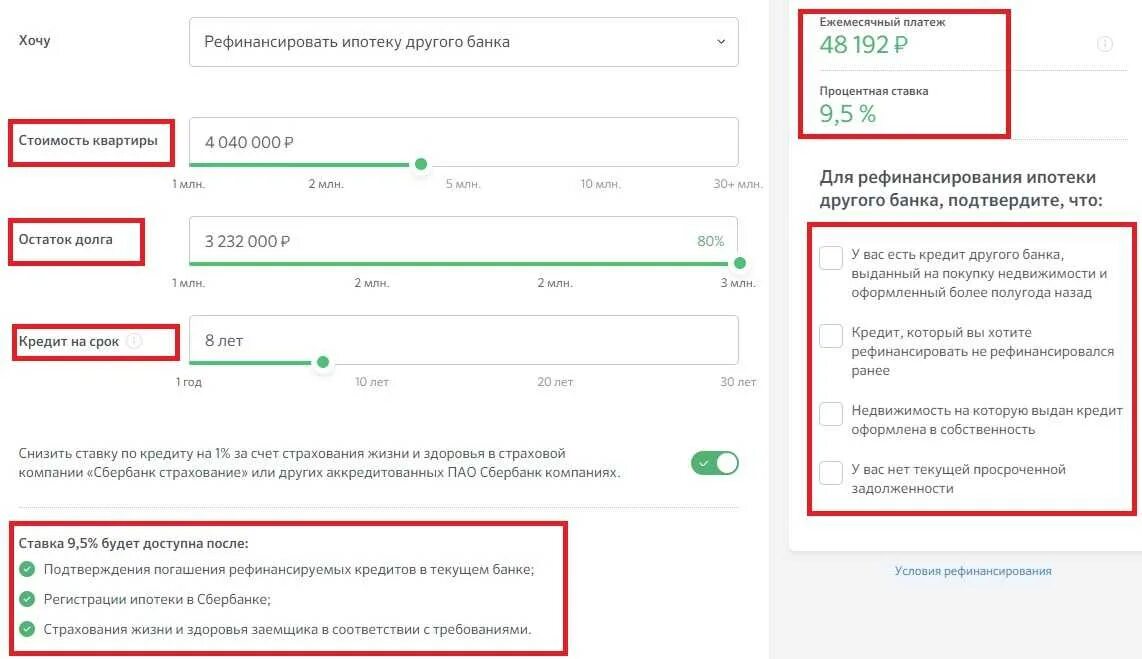Viewport: 1142px width, 659px height.
Task: Click the "1 год" mark on term scale
Action: (189, 382)
